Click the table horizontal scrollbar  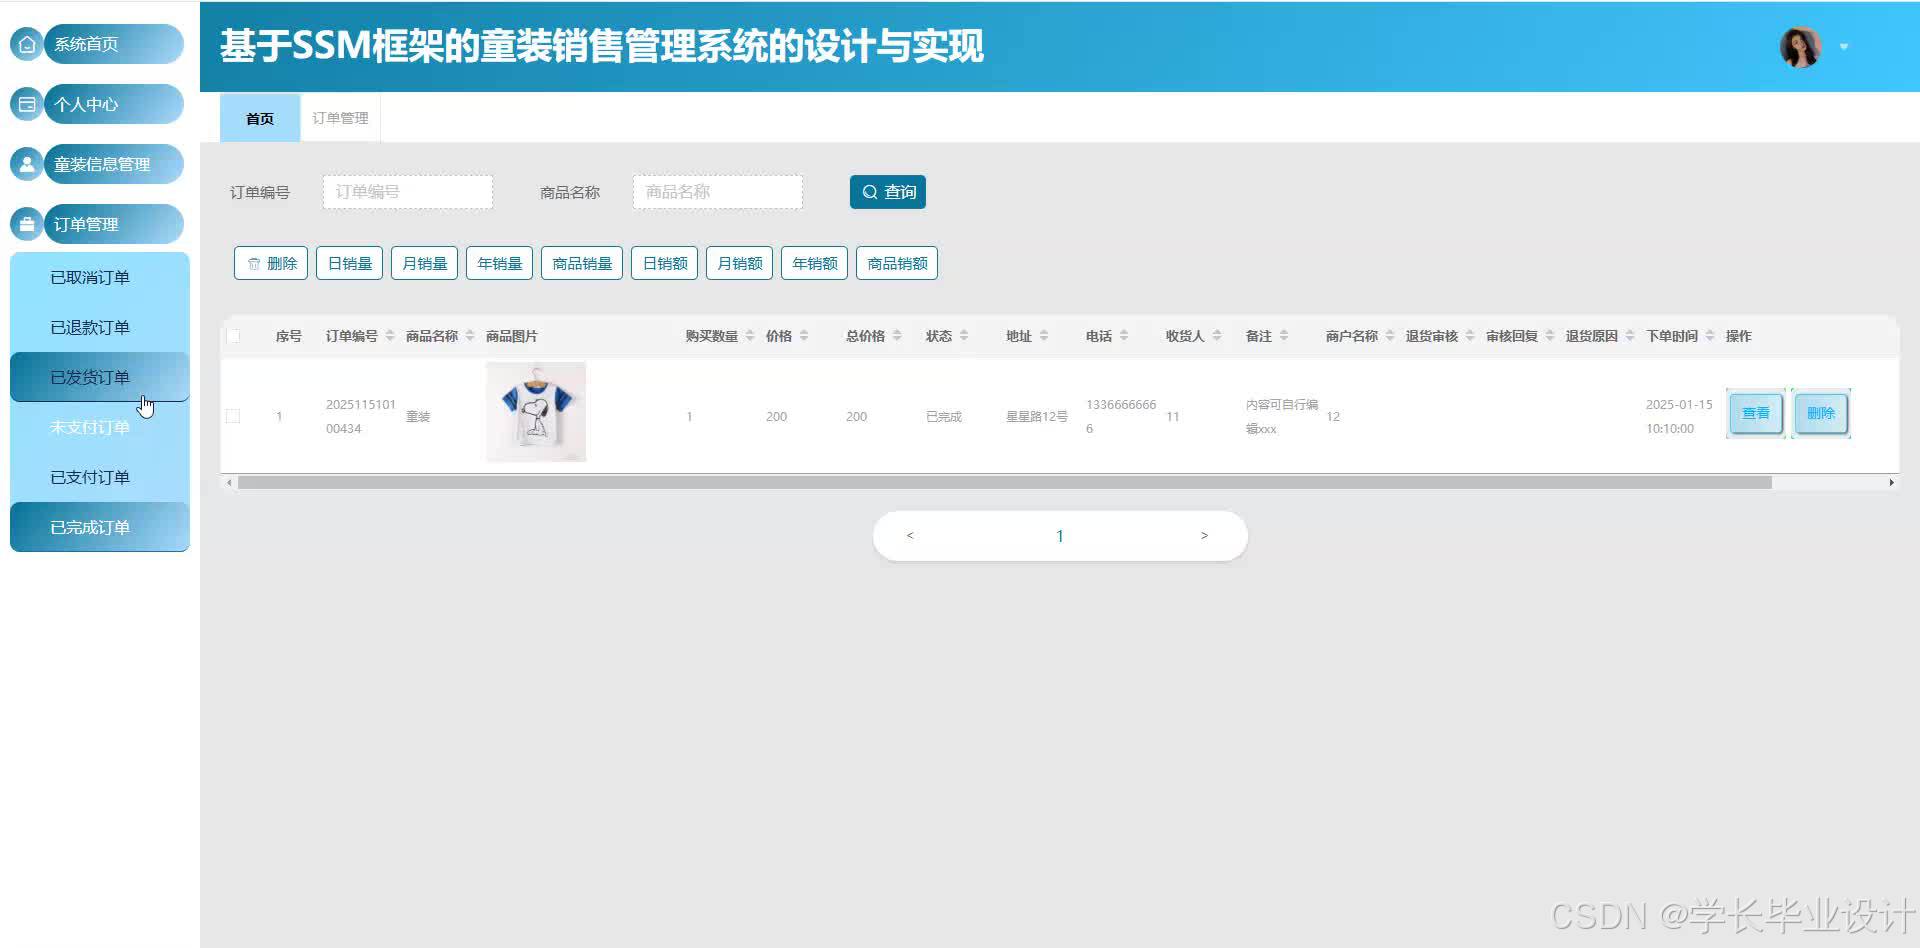(x=1004, y=483)
